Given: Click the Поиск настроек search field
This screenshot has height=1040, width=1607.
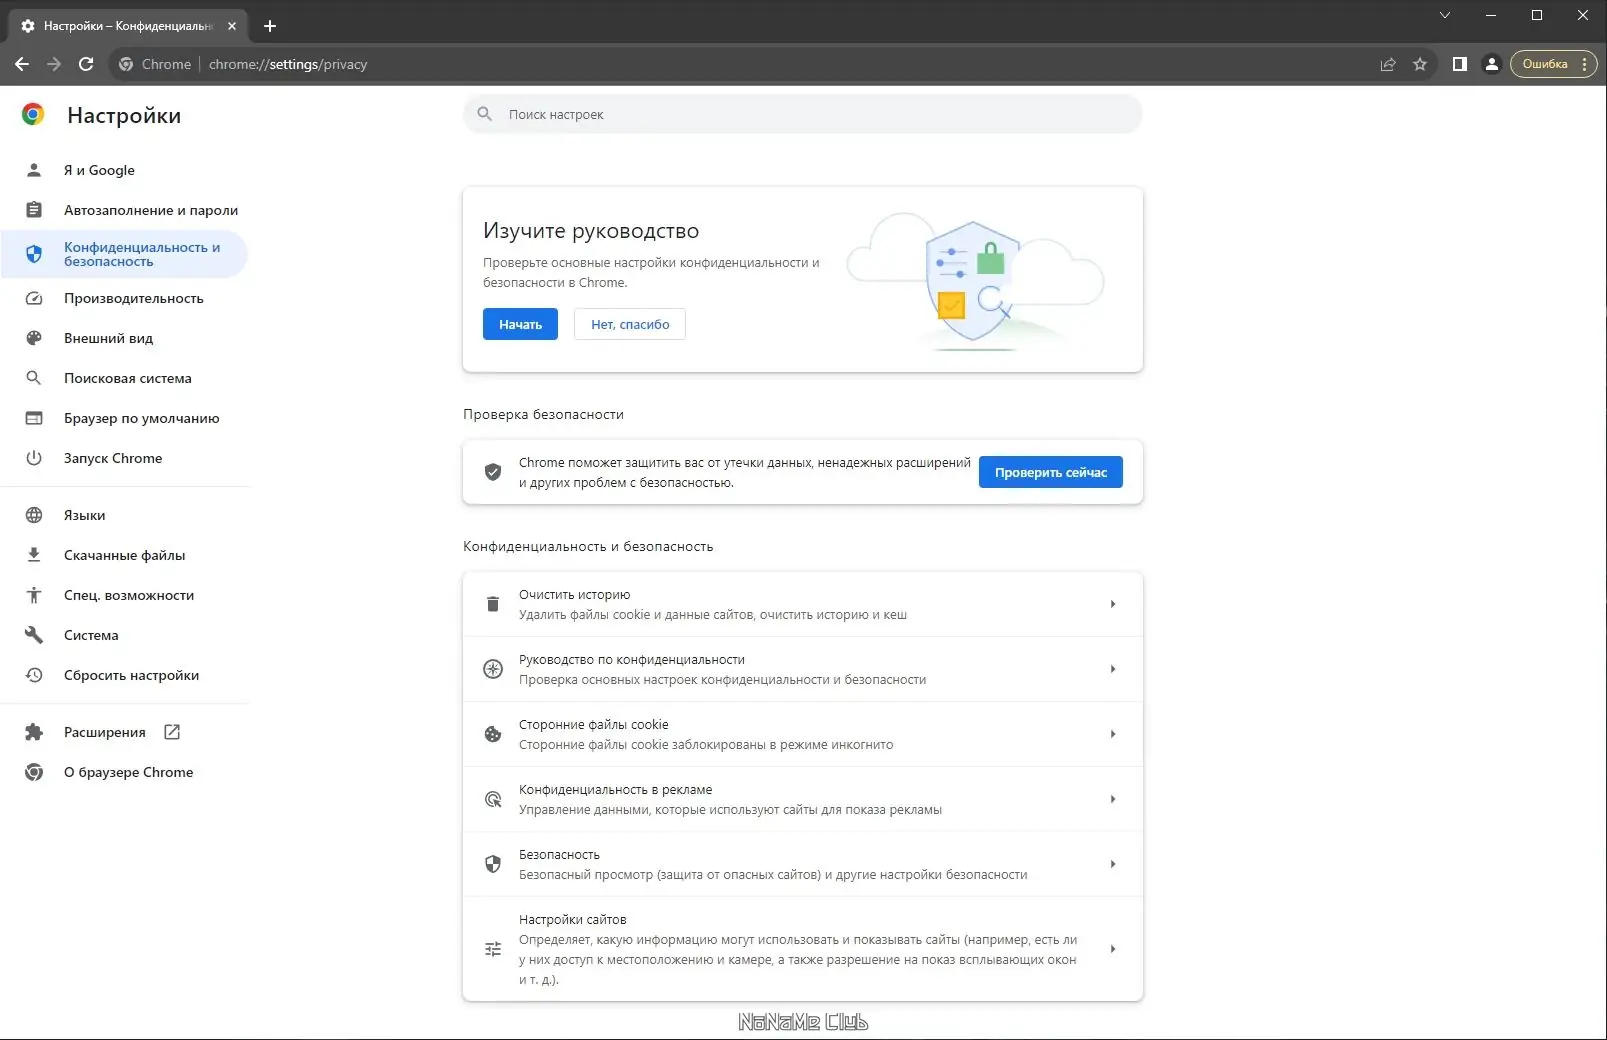Looking at the screenshot, I should click(x=802, y=114).
